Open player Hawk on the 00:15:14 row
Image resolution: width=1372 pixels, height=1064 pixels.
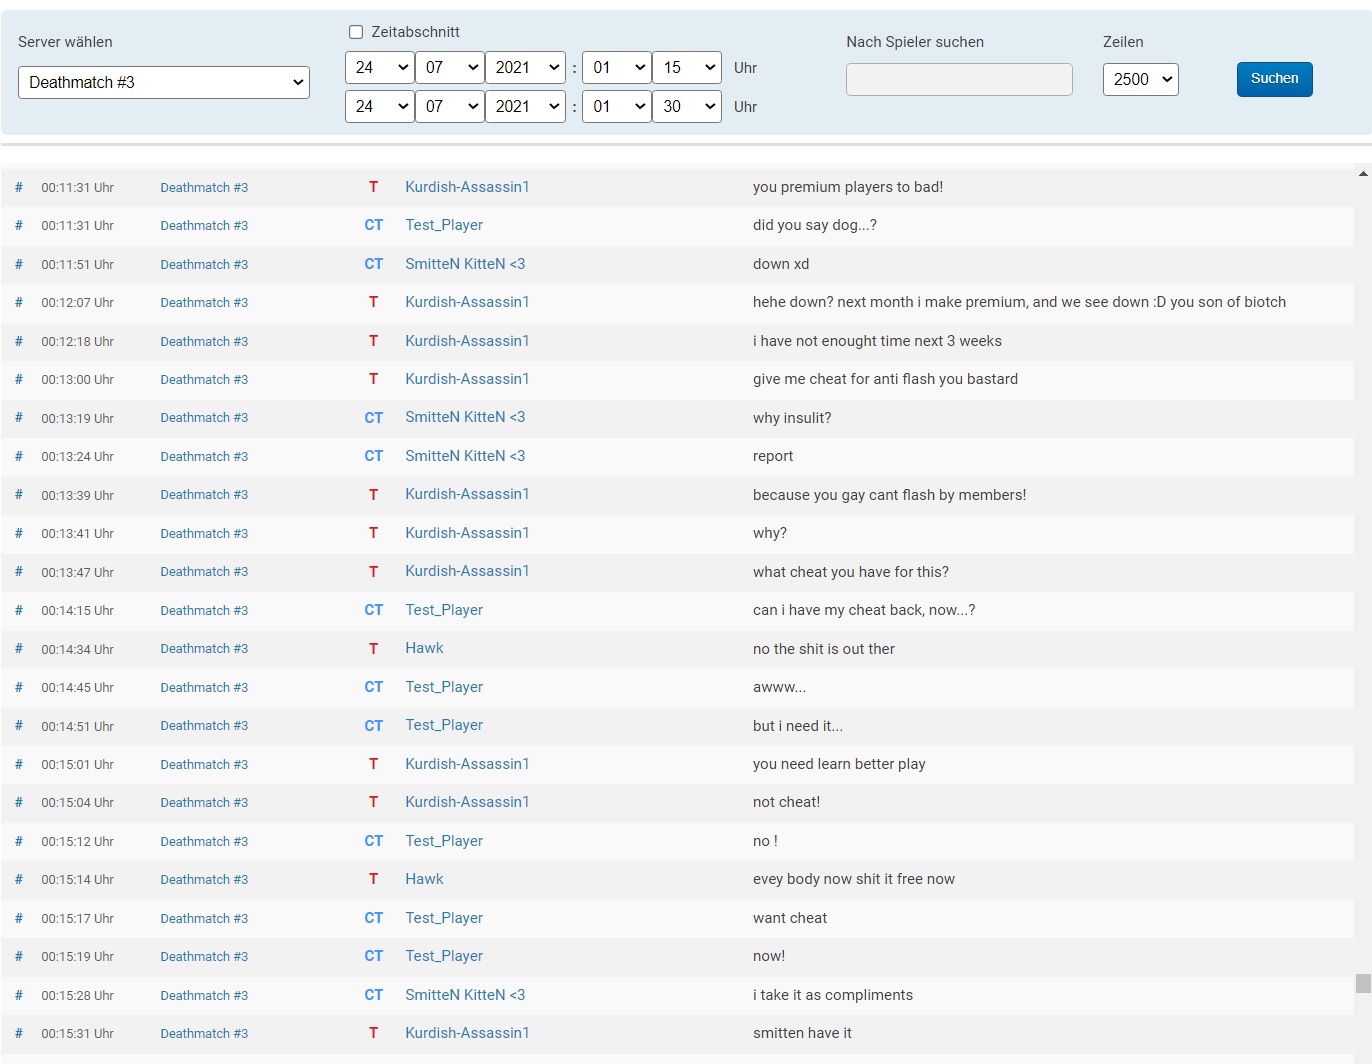[424, 879]
